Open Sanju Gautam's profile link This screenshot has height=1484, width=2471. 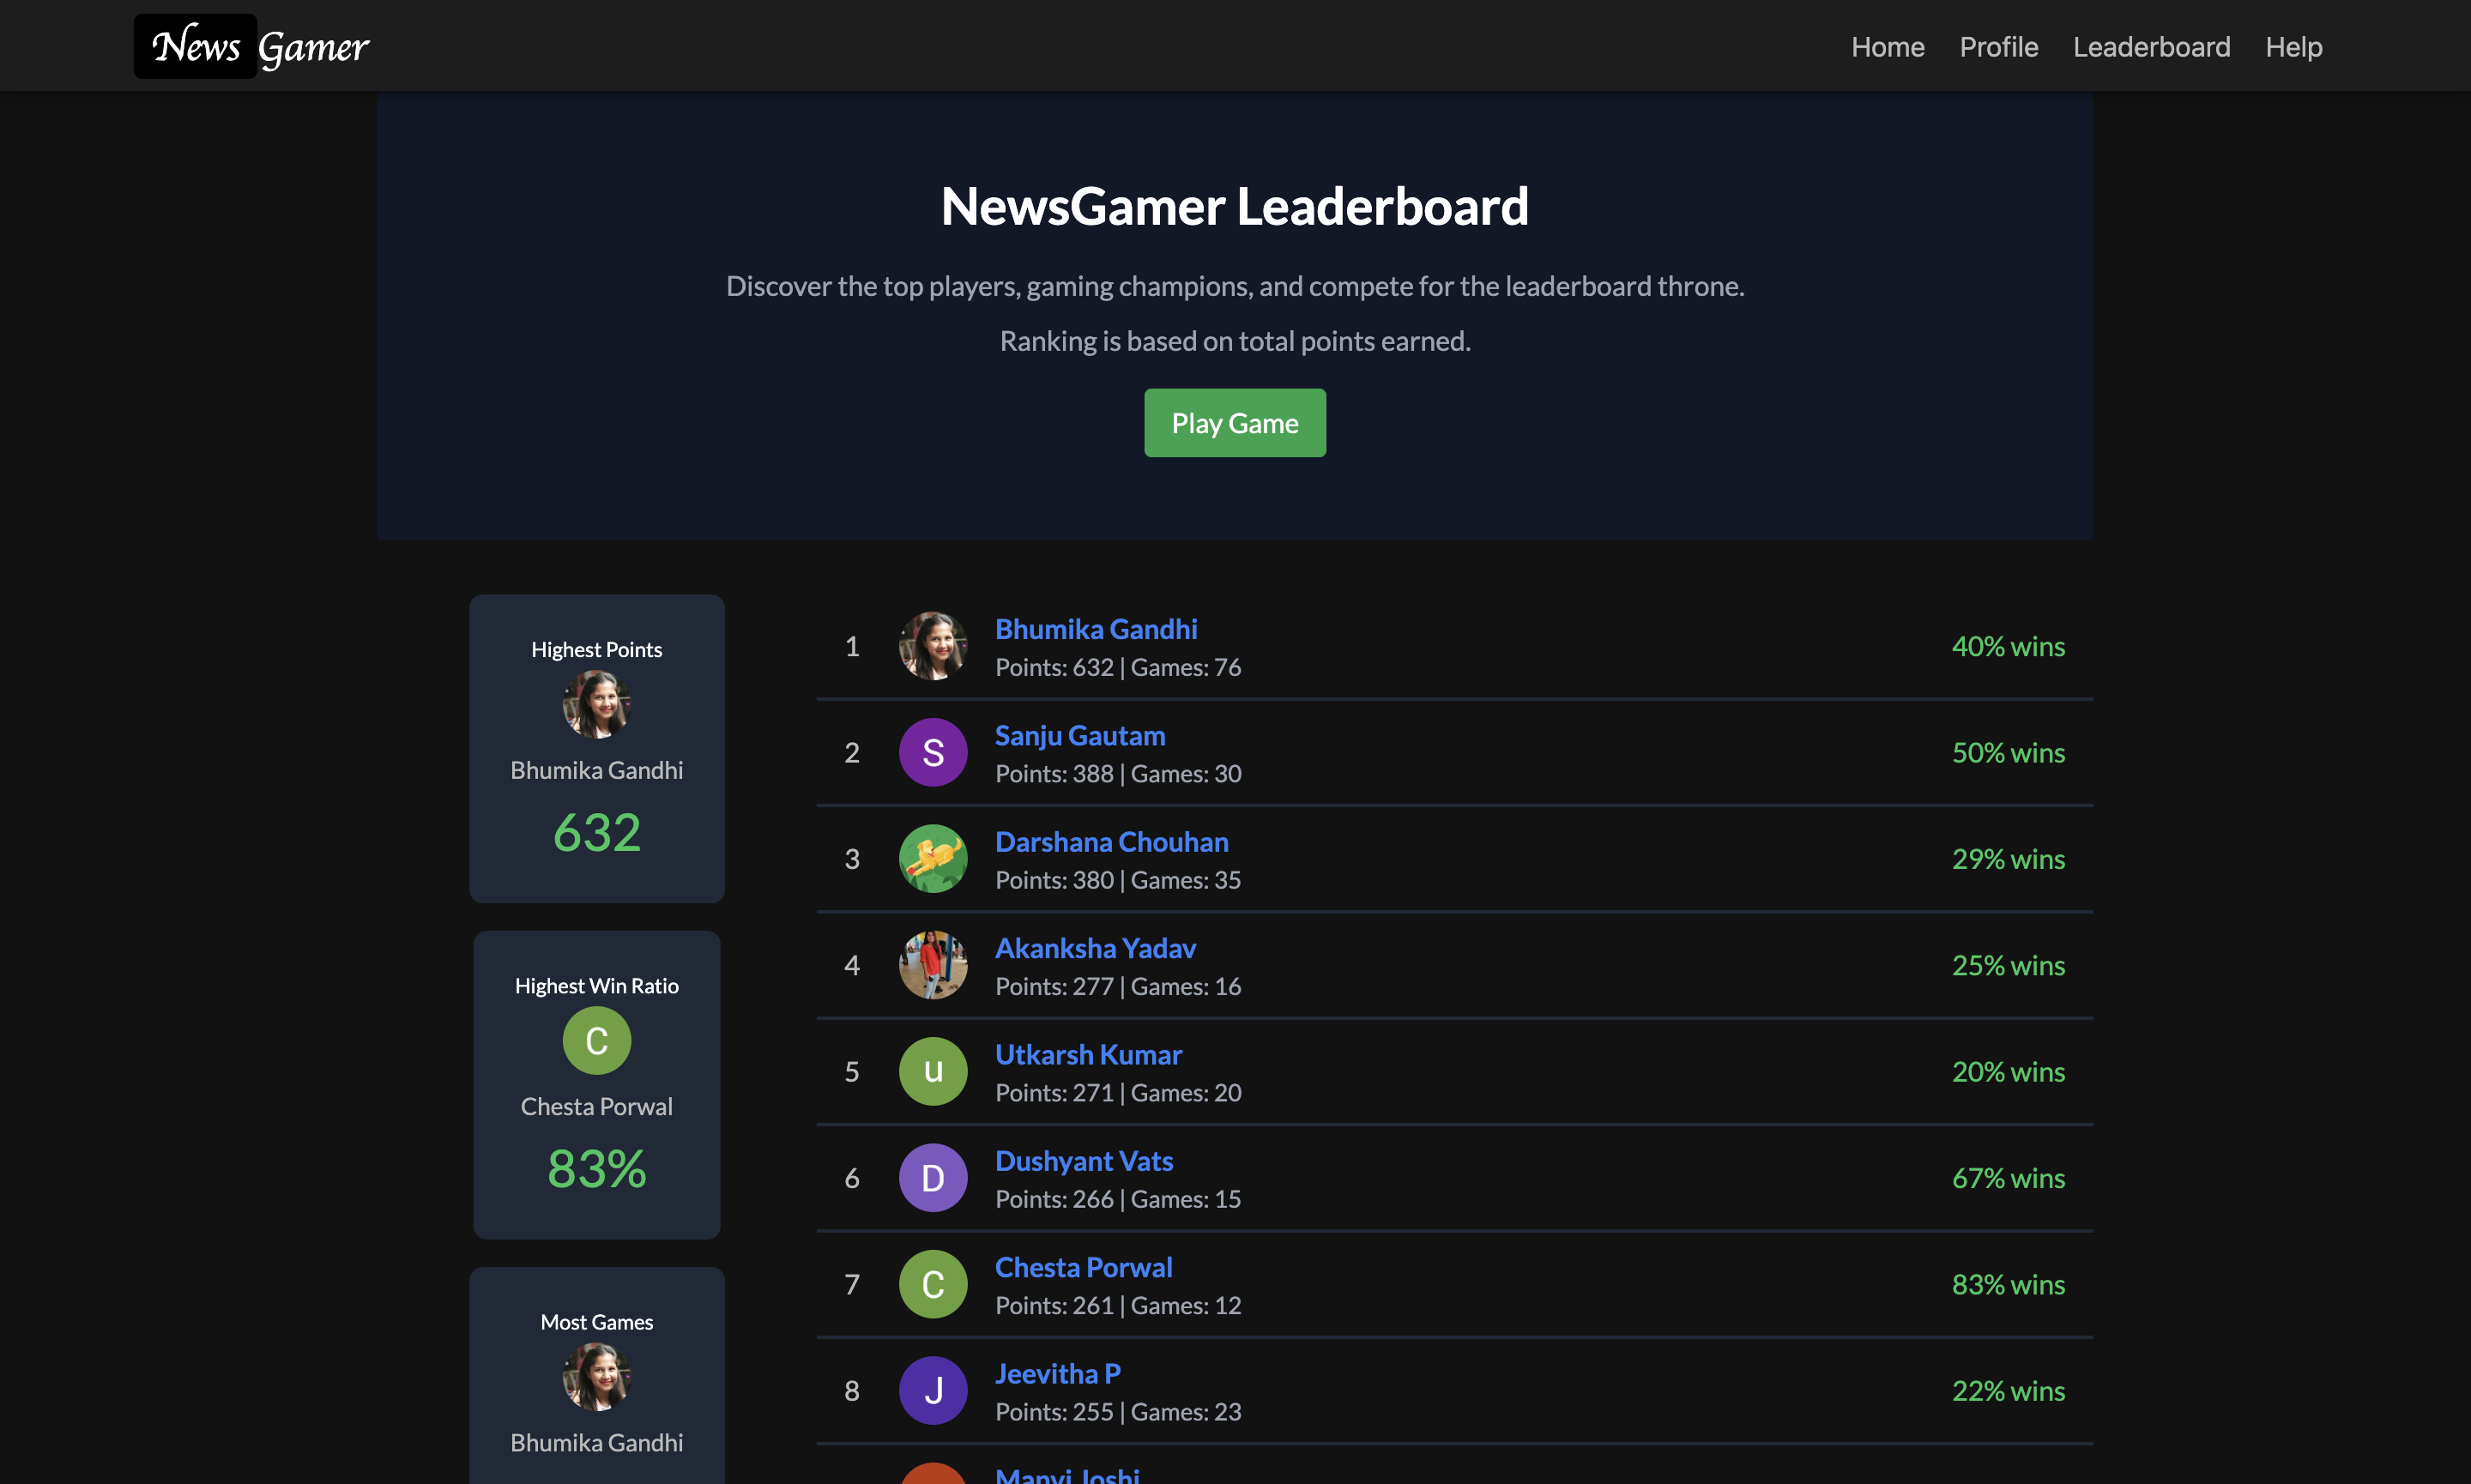pos(1079,735)
